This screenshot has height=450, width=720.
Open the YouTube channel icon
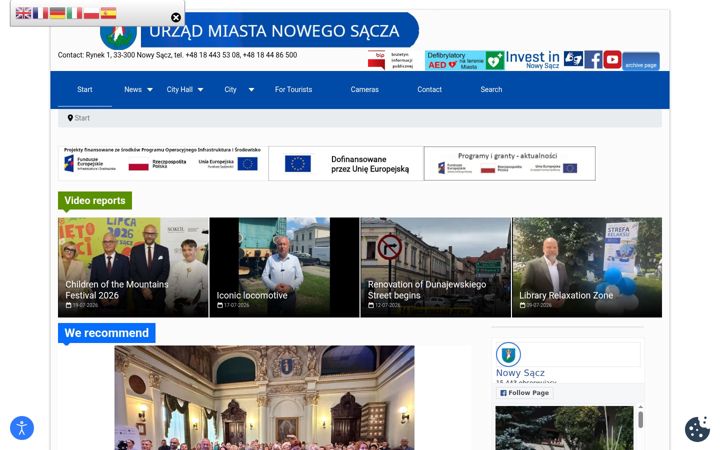pos(612,60)
